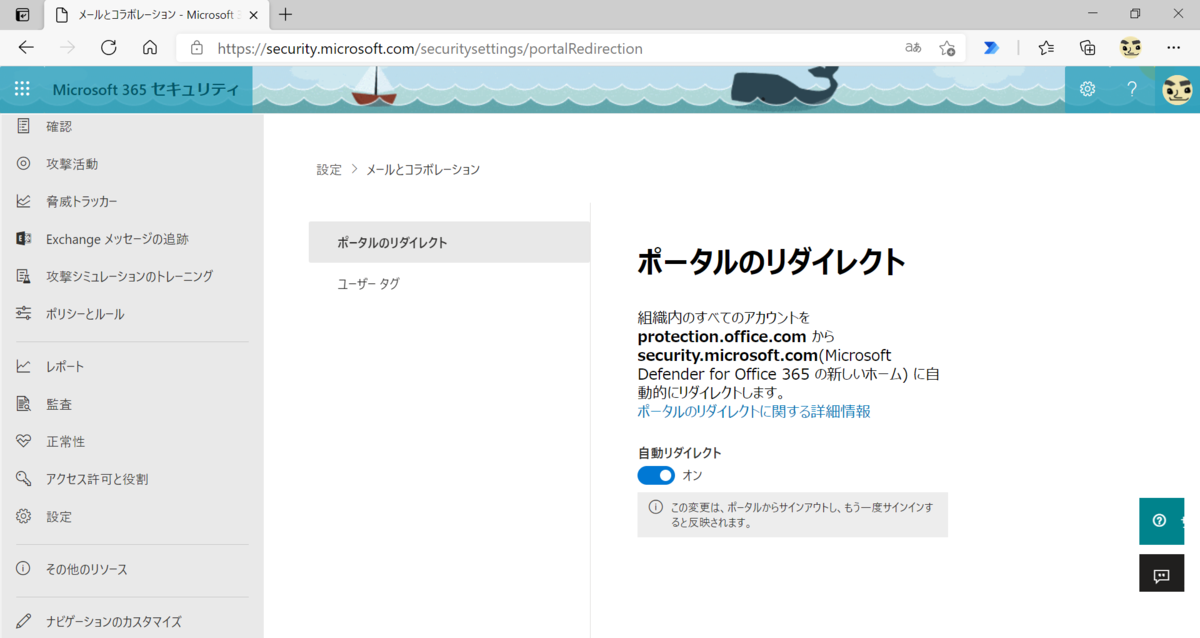Open the browser collections icon
The image size is (1200, 638).
pos(1088,47)
